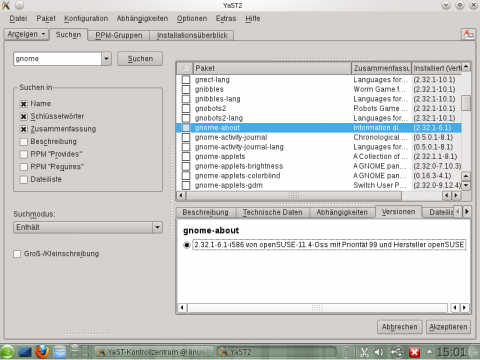This screenshot has height=360, width=480.
Task: Enable the RPM "Requires" checkbox
Action: click(23, 167)
